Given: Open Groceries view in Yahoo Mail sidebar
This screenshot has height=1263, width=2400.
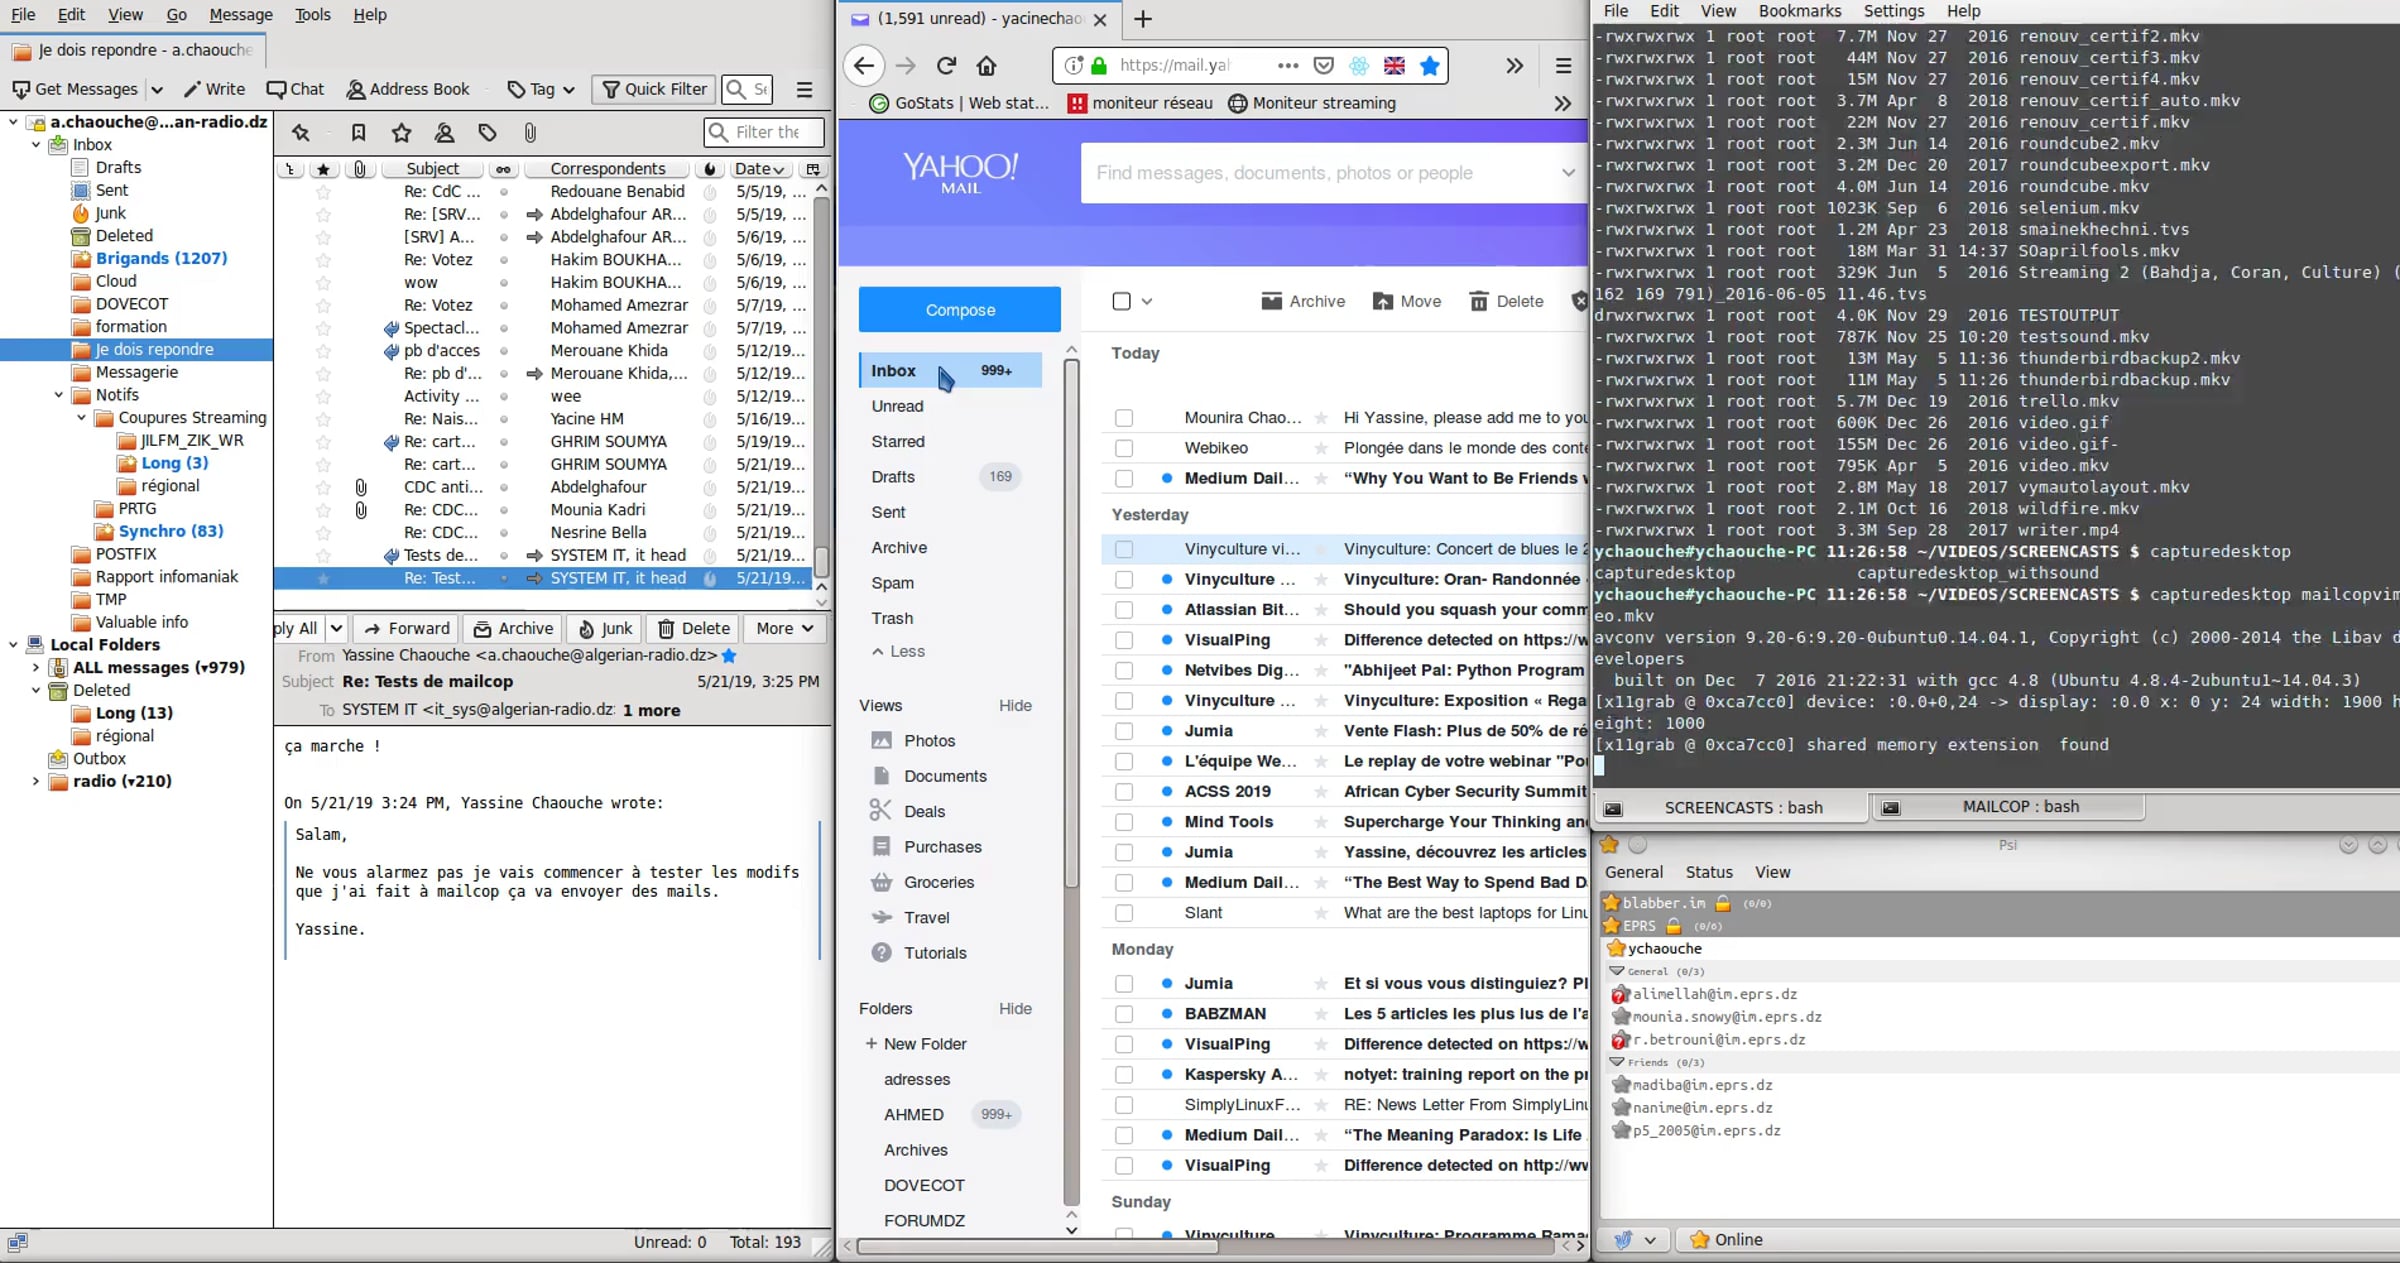Looking at the screenshot, I should 939,882.
